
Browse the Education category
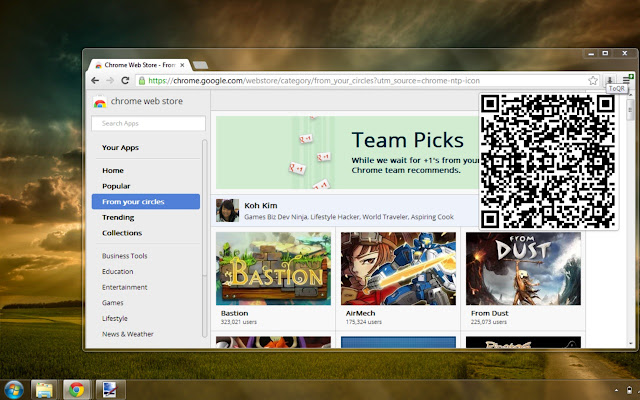(x=118, y=271)
